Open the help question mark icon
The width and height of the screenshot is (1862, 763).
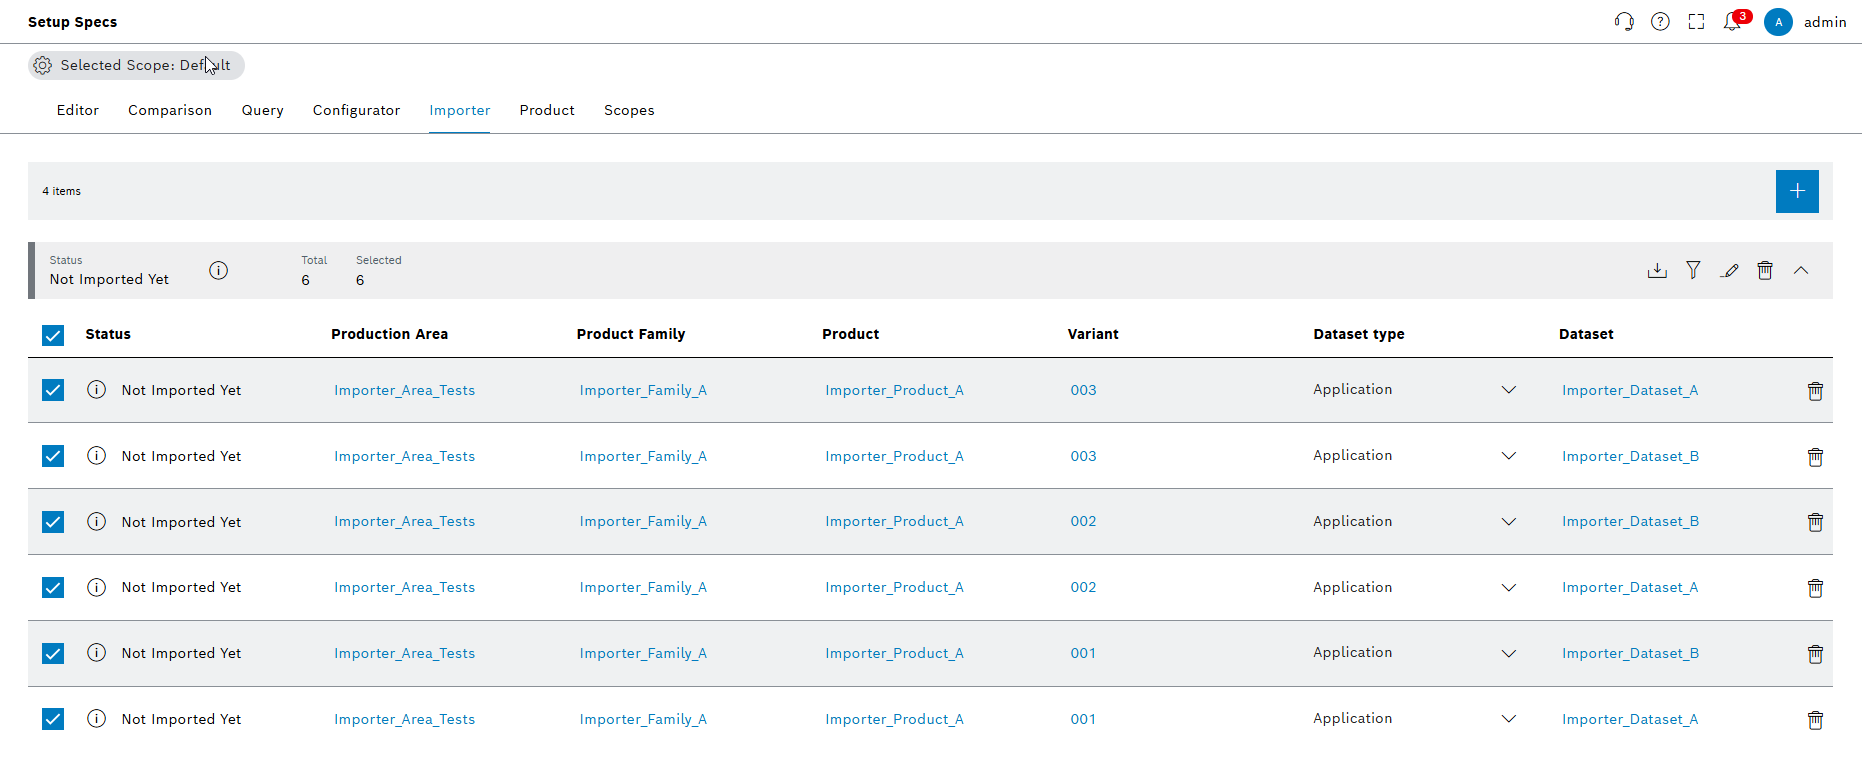coord(1660,22)
